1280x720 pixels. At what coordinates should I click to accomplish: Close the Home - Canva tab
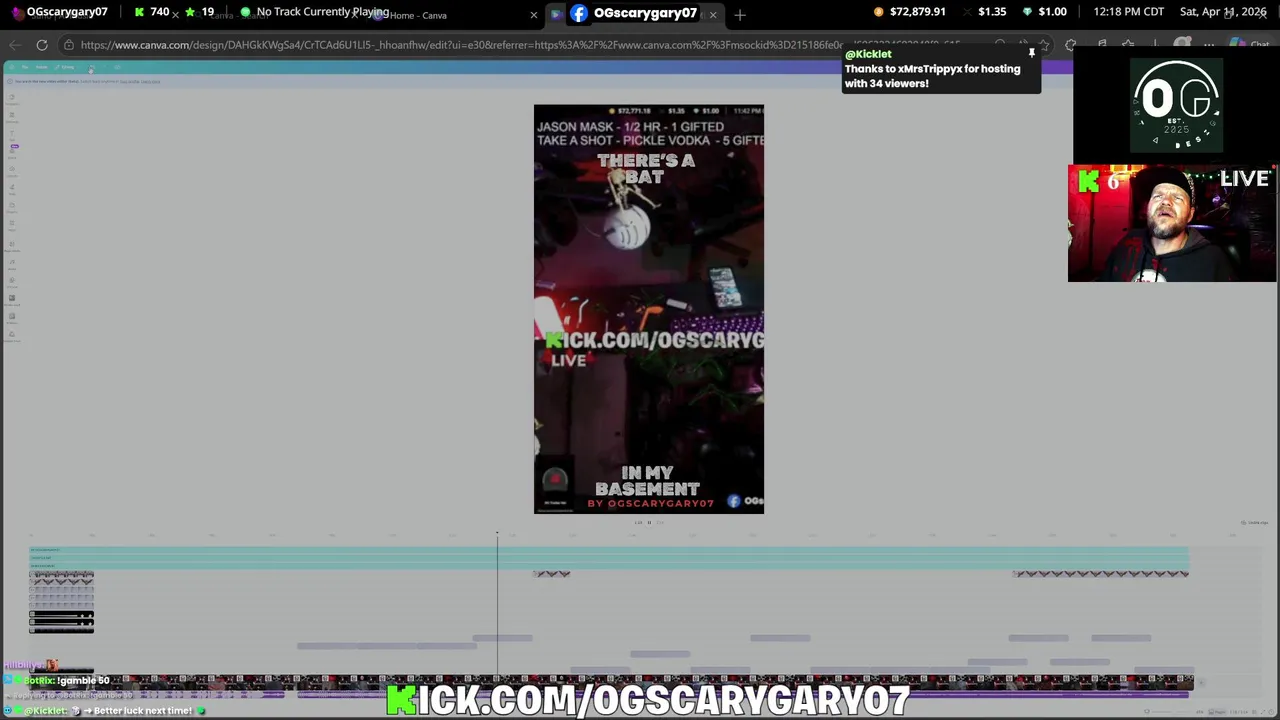coord(533,15)
